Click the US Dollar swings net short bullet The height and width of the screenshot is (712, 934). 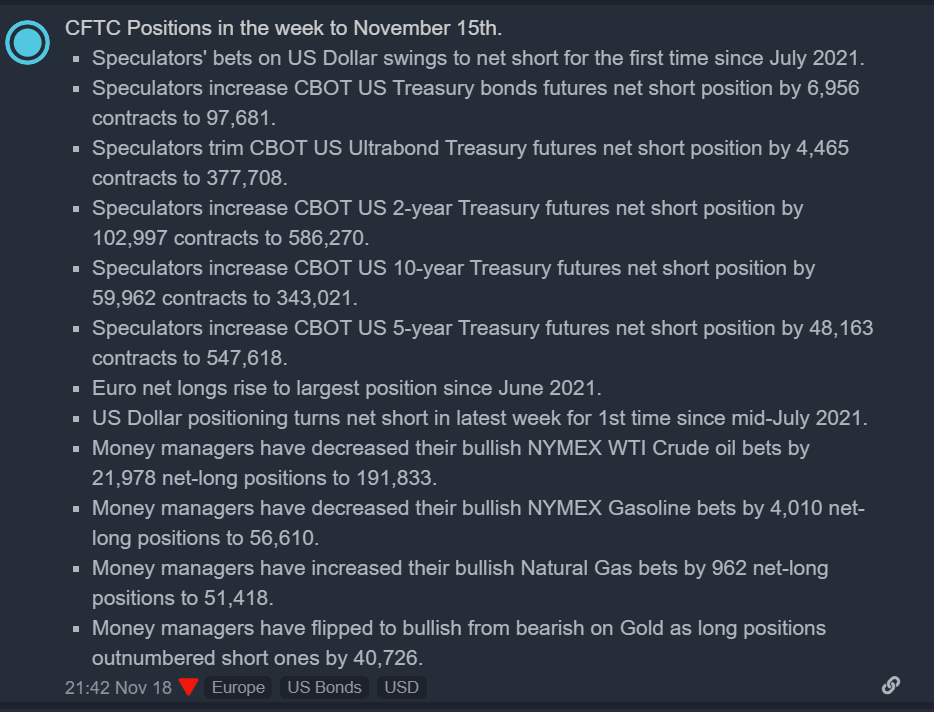pos(478,58)
